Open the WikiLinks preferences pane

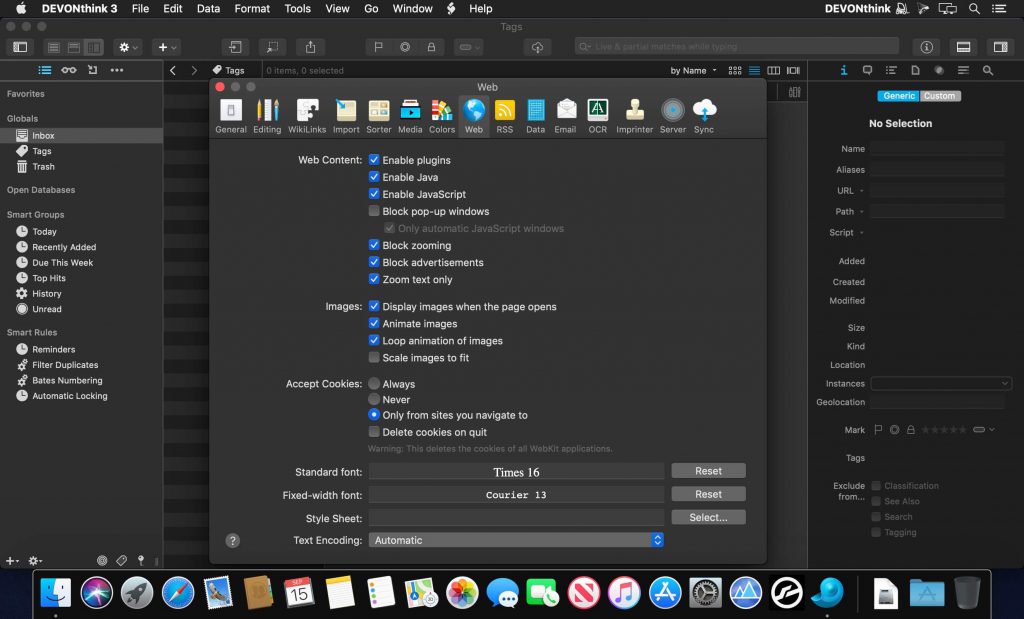coord(308,116)
